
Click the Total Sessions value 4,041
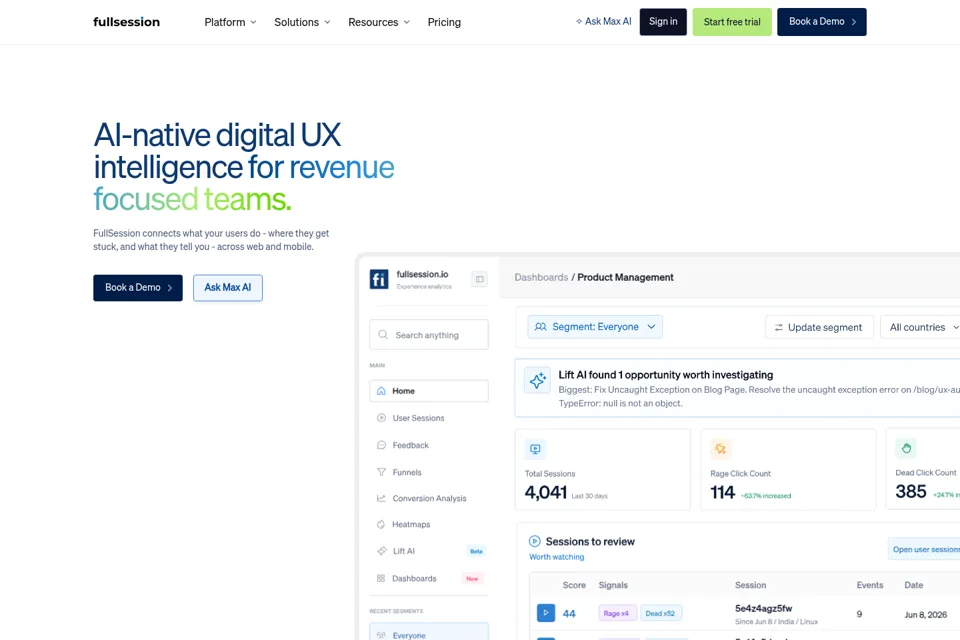pyautogui.click(x=546, y=492)
